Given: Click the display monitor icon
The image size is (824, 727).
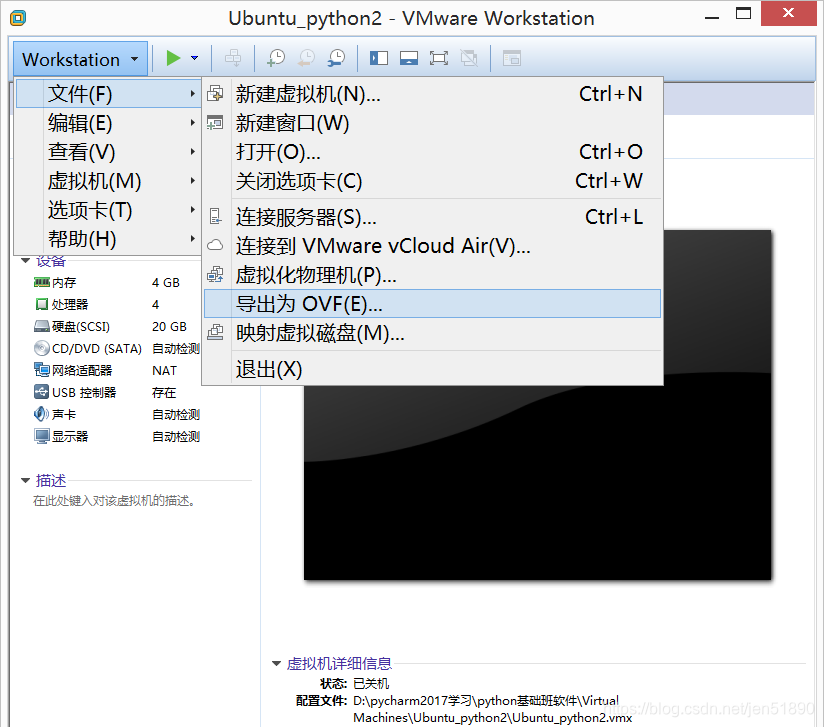Looking at the screenshot, I should click(x=42, y=436).
